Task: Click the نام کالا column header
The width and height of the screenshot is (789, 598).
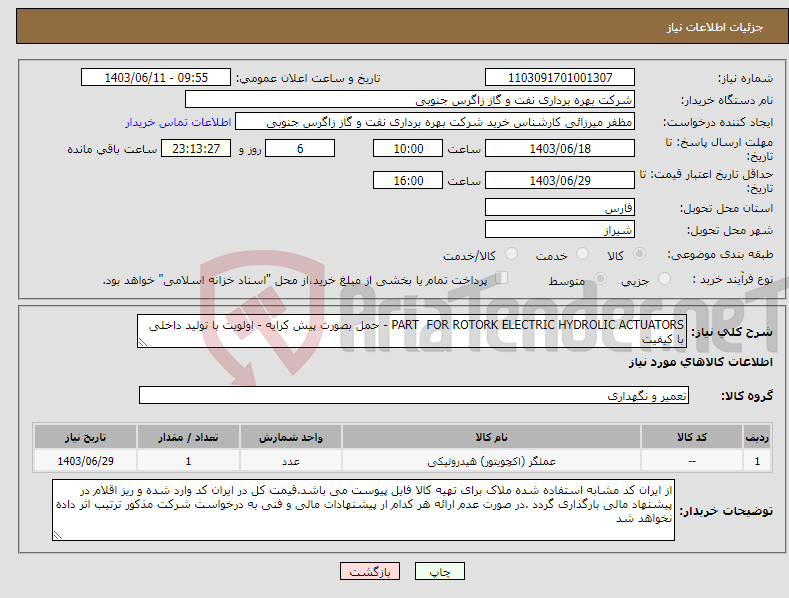Action: [491, 437]
